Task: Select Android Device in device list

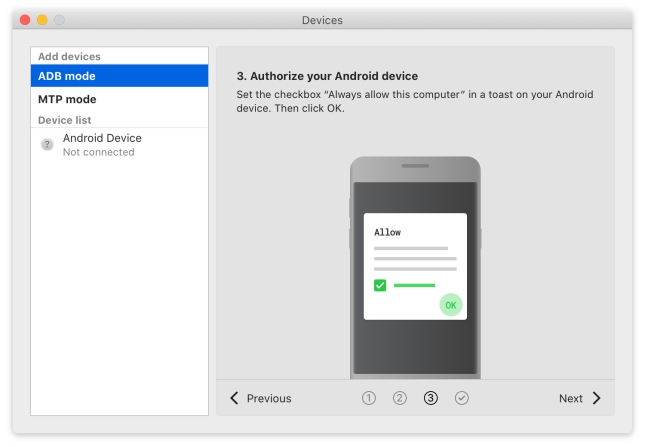Action: point(119,145)
